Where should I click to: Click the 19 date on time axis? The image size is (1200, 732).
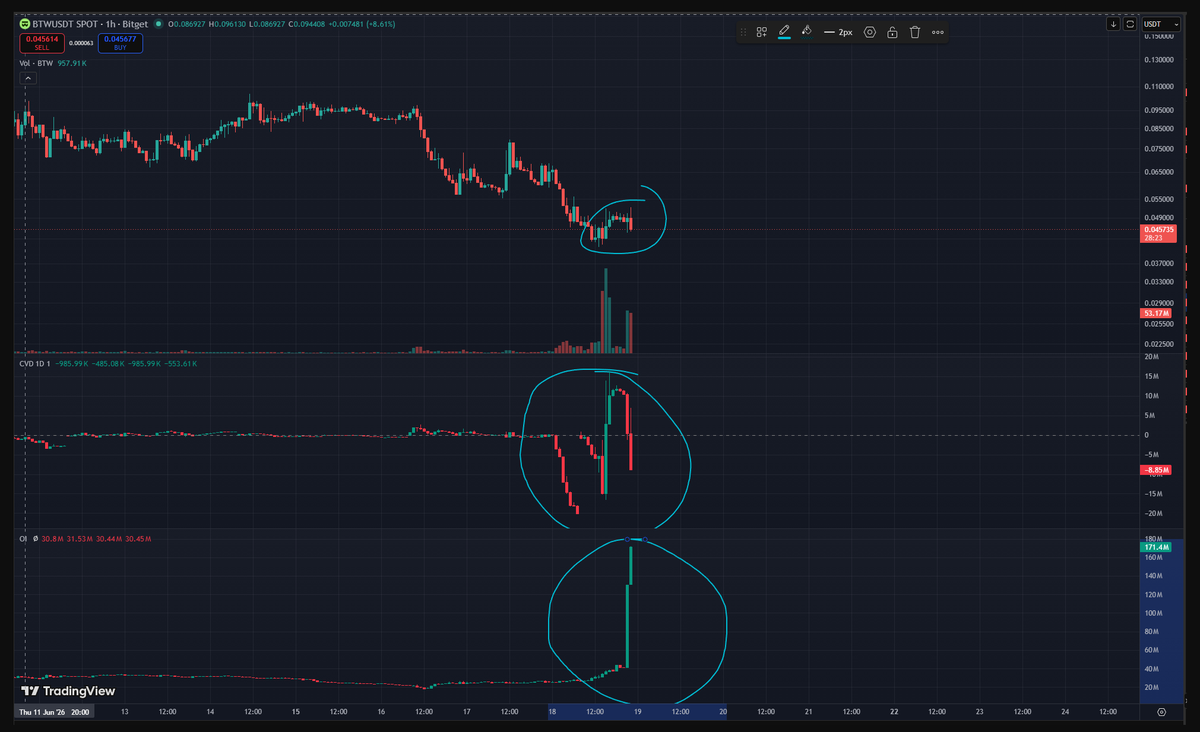coord(637,712)
